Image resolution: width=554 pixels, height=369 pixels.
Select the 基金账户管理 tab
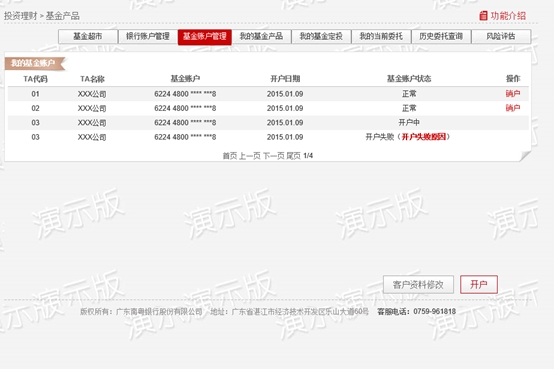click(205, 37)
